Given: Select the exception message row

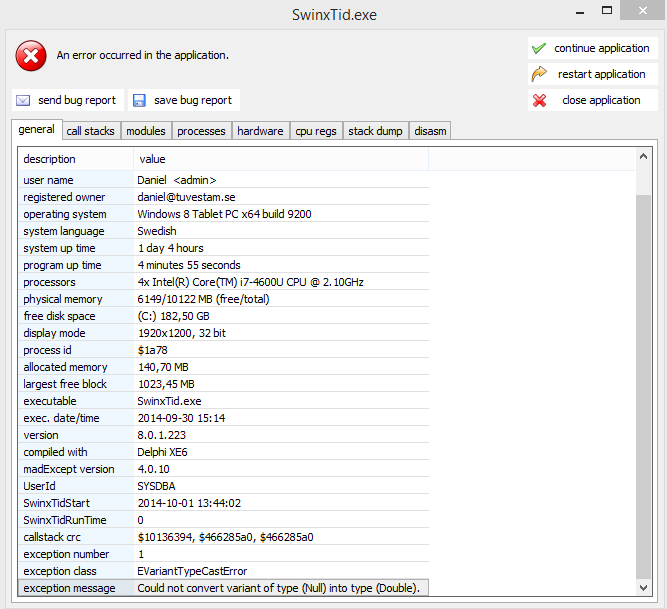Looking at the screenshot, I should coord(223,588).
